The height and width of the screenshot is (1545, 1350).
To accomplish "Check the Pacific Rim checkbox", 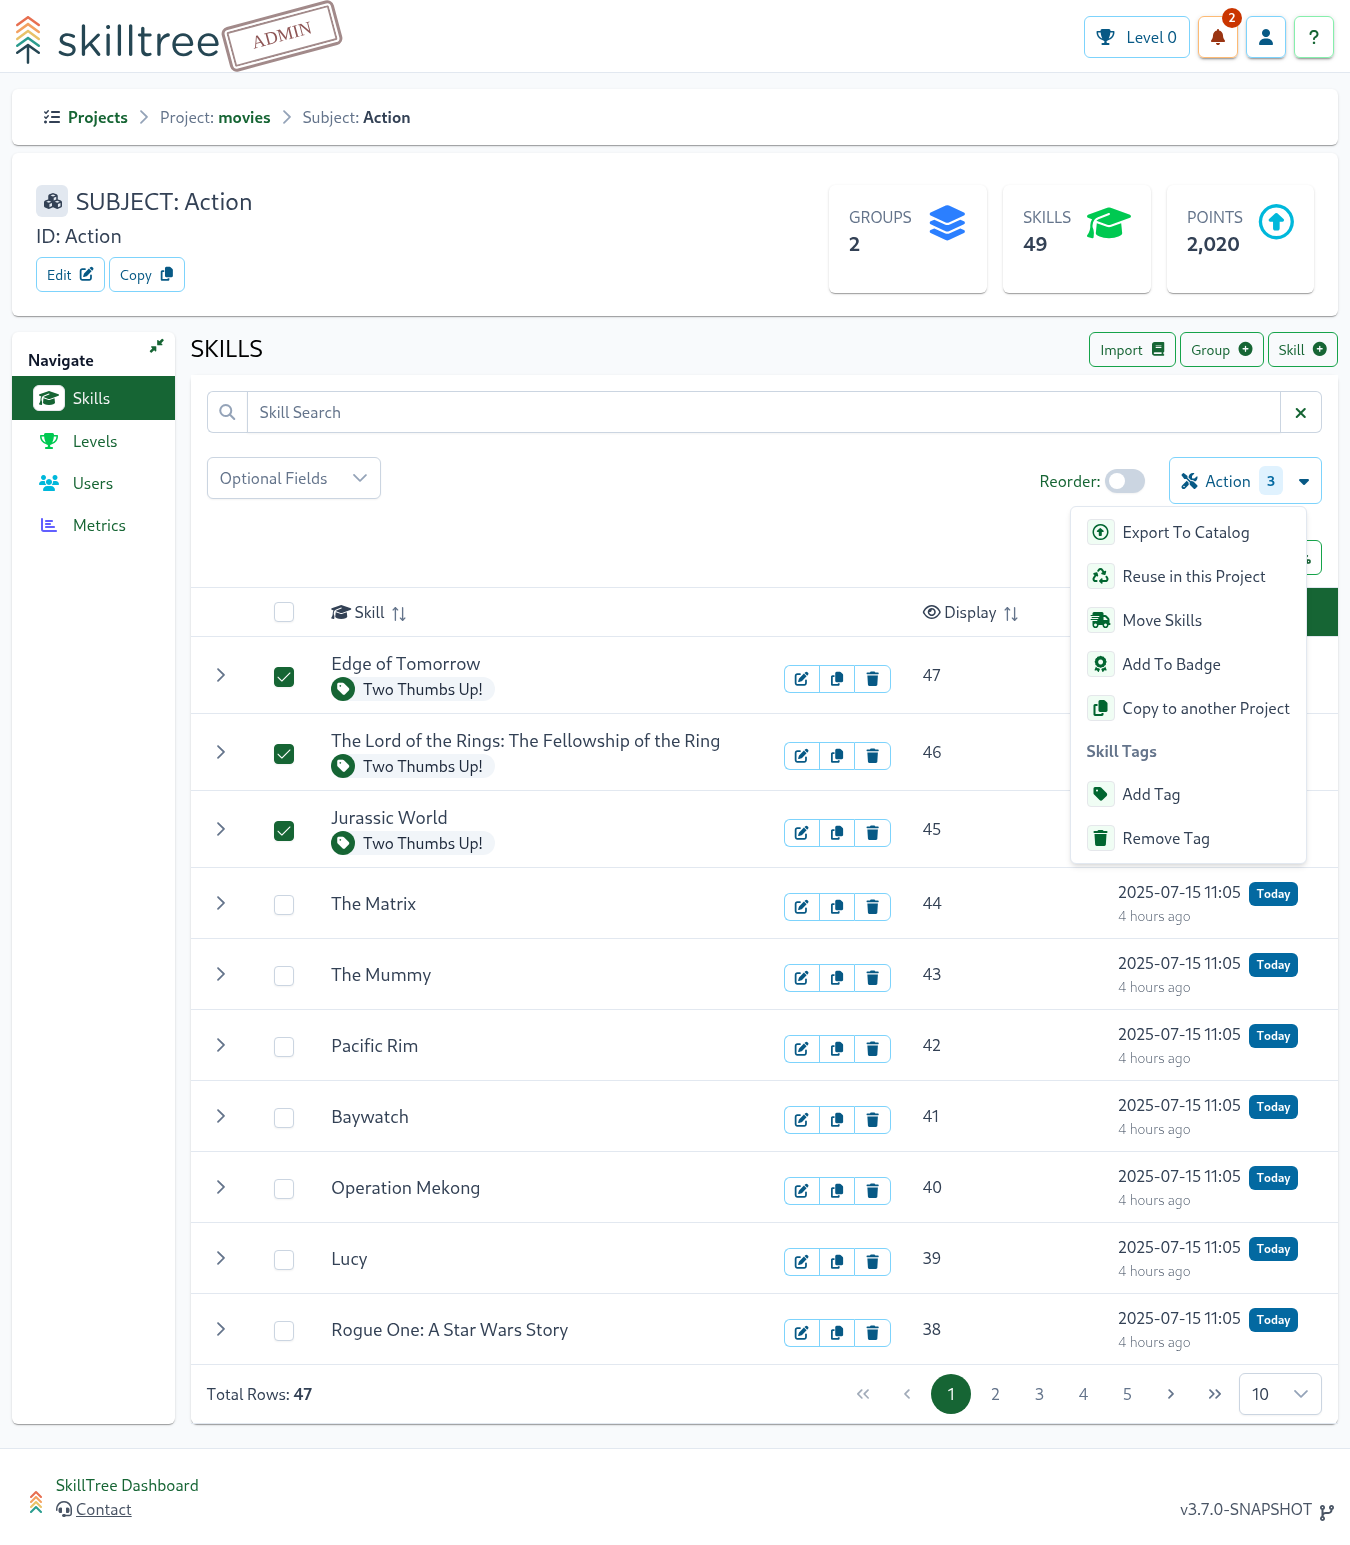I will pyautogui.click(x=284, y=1047).
